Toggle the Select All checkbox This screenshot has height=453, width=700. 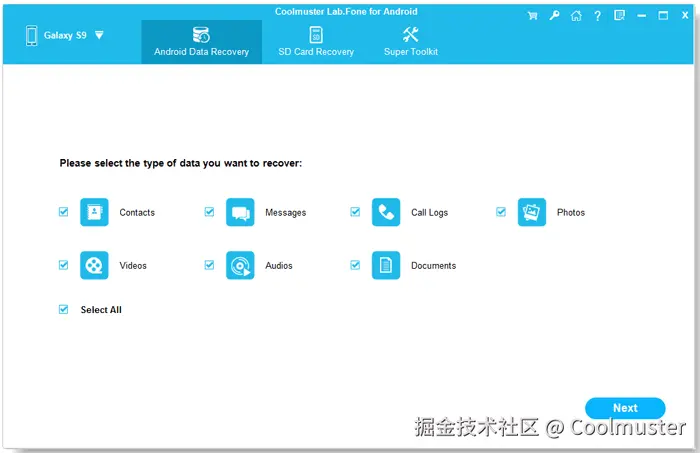tap(63, 309)
